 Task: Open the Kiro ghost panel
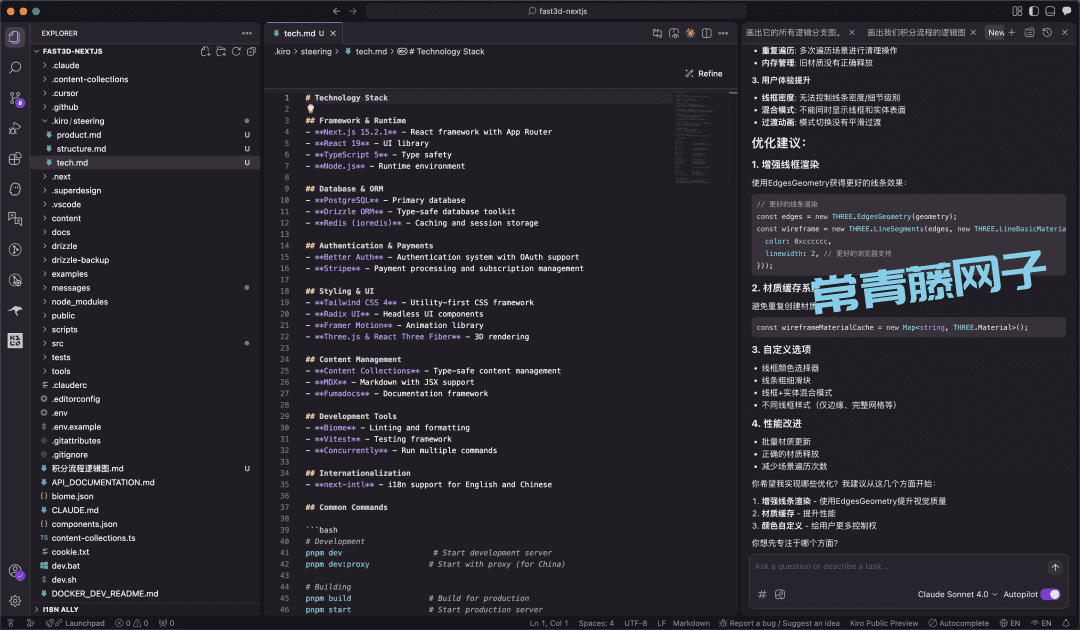click(x=15, y=189)
